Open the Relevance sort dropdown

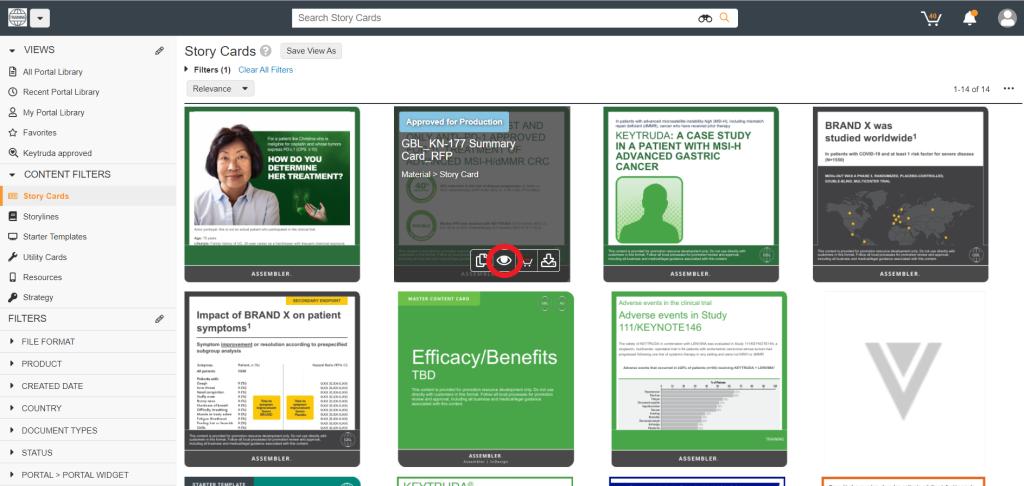click(220, 89)
